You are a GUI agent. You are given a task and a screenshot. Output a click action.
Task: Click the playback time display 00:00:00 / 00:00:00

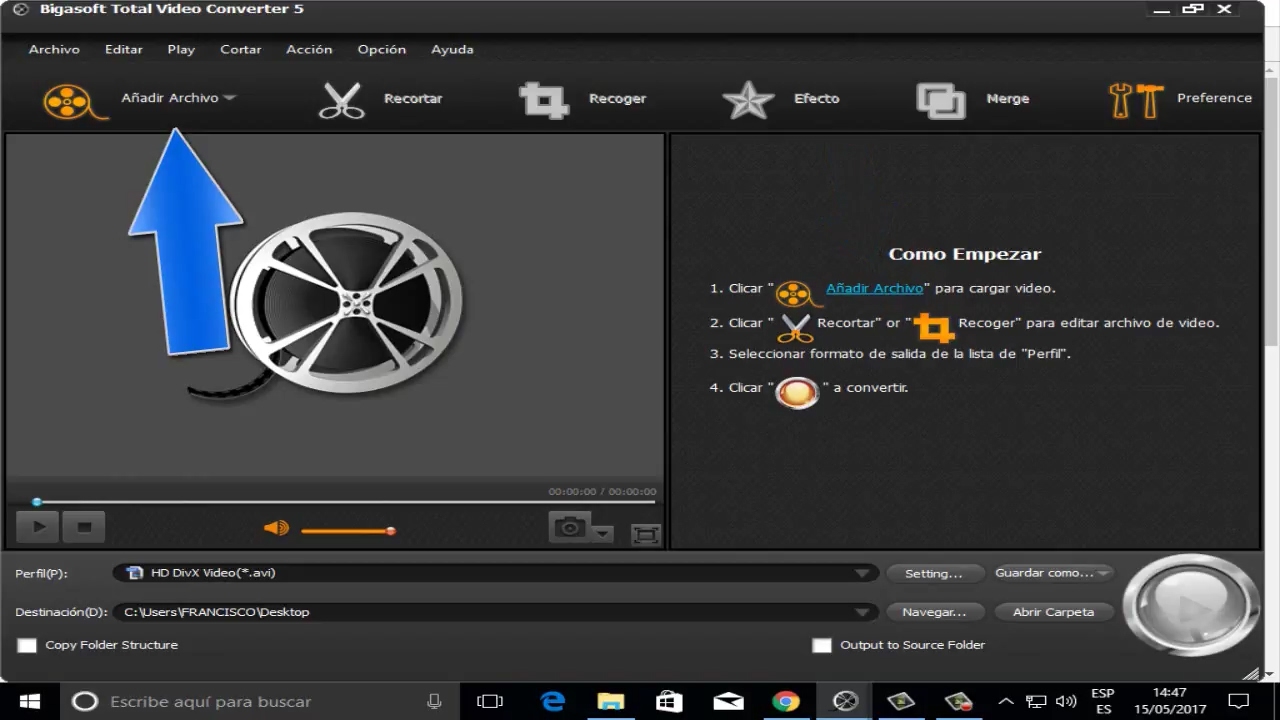[602, 491]
